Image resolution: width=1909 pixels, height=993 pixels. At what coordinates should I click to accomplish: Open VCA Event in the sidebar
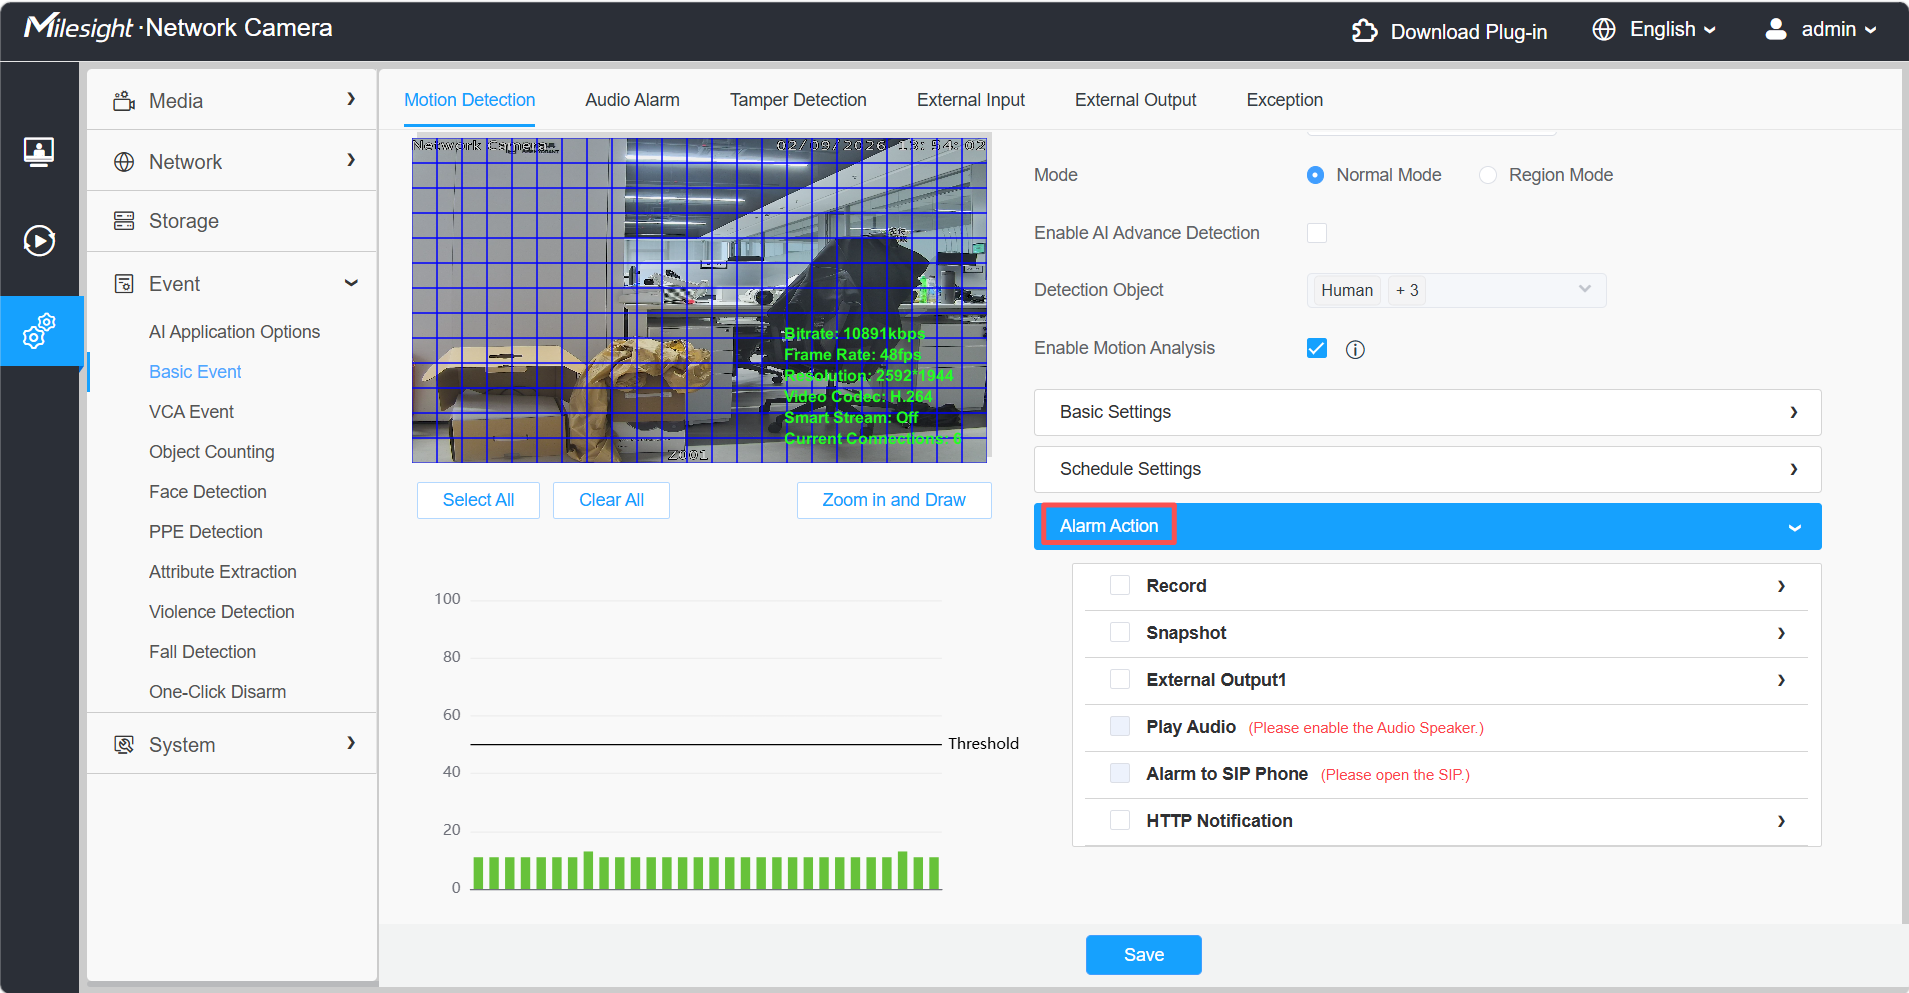coord(191,412)
